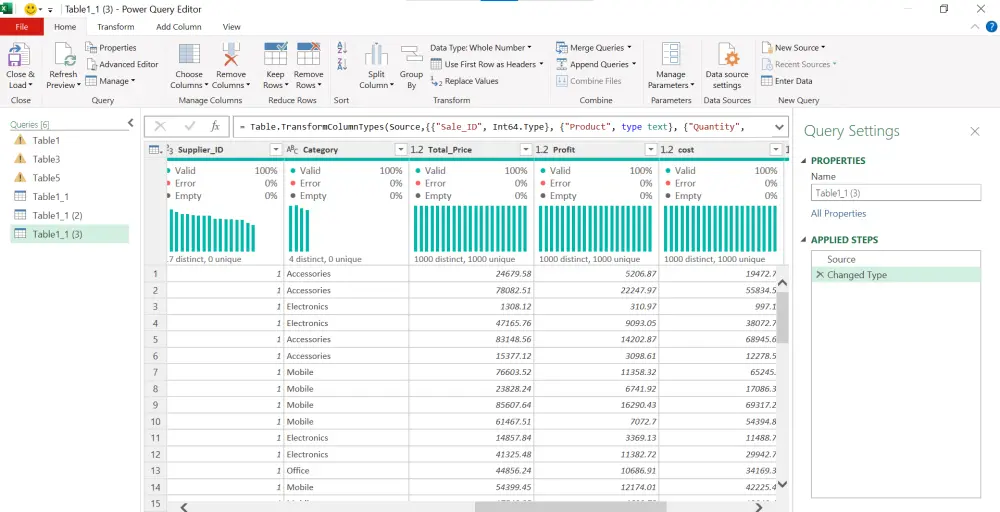Open the New Source dropdown
The width and height of the screenshot is (1000, 512).
(x=793, y=48)
